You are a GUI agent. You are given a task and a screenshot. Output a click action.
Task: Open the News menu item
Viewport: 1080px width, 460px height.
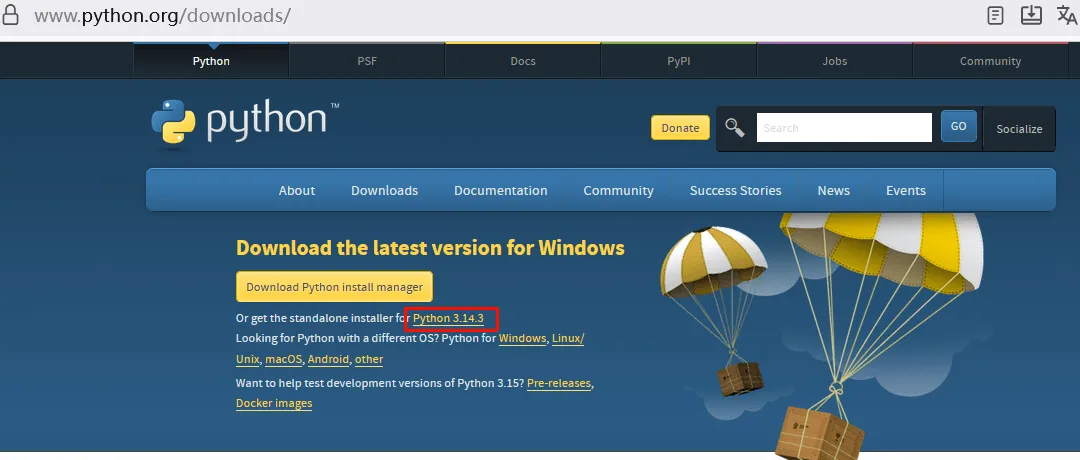coord(833,191)
